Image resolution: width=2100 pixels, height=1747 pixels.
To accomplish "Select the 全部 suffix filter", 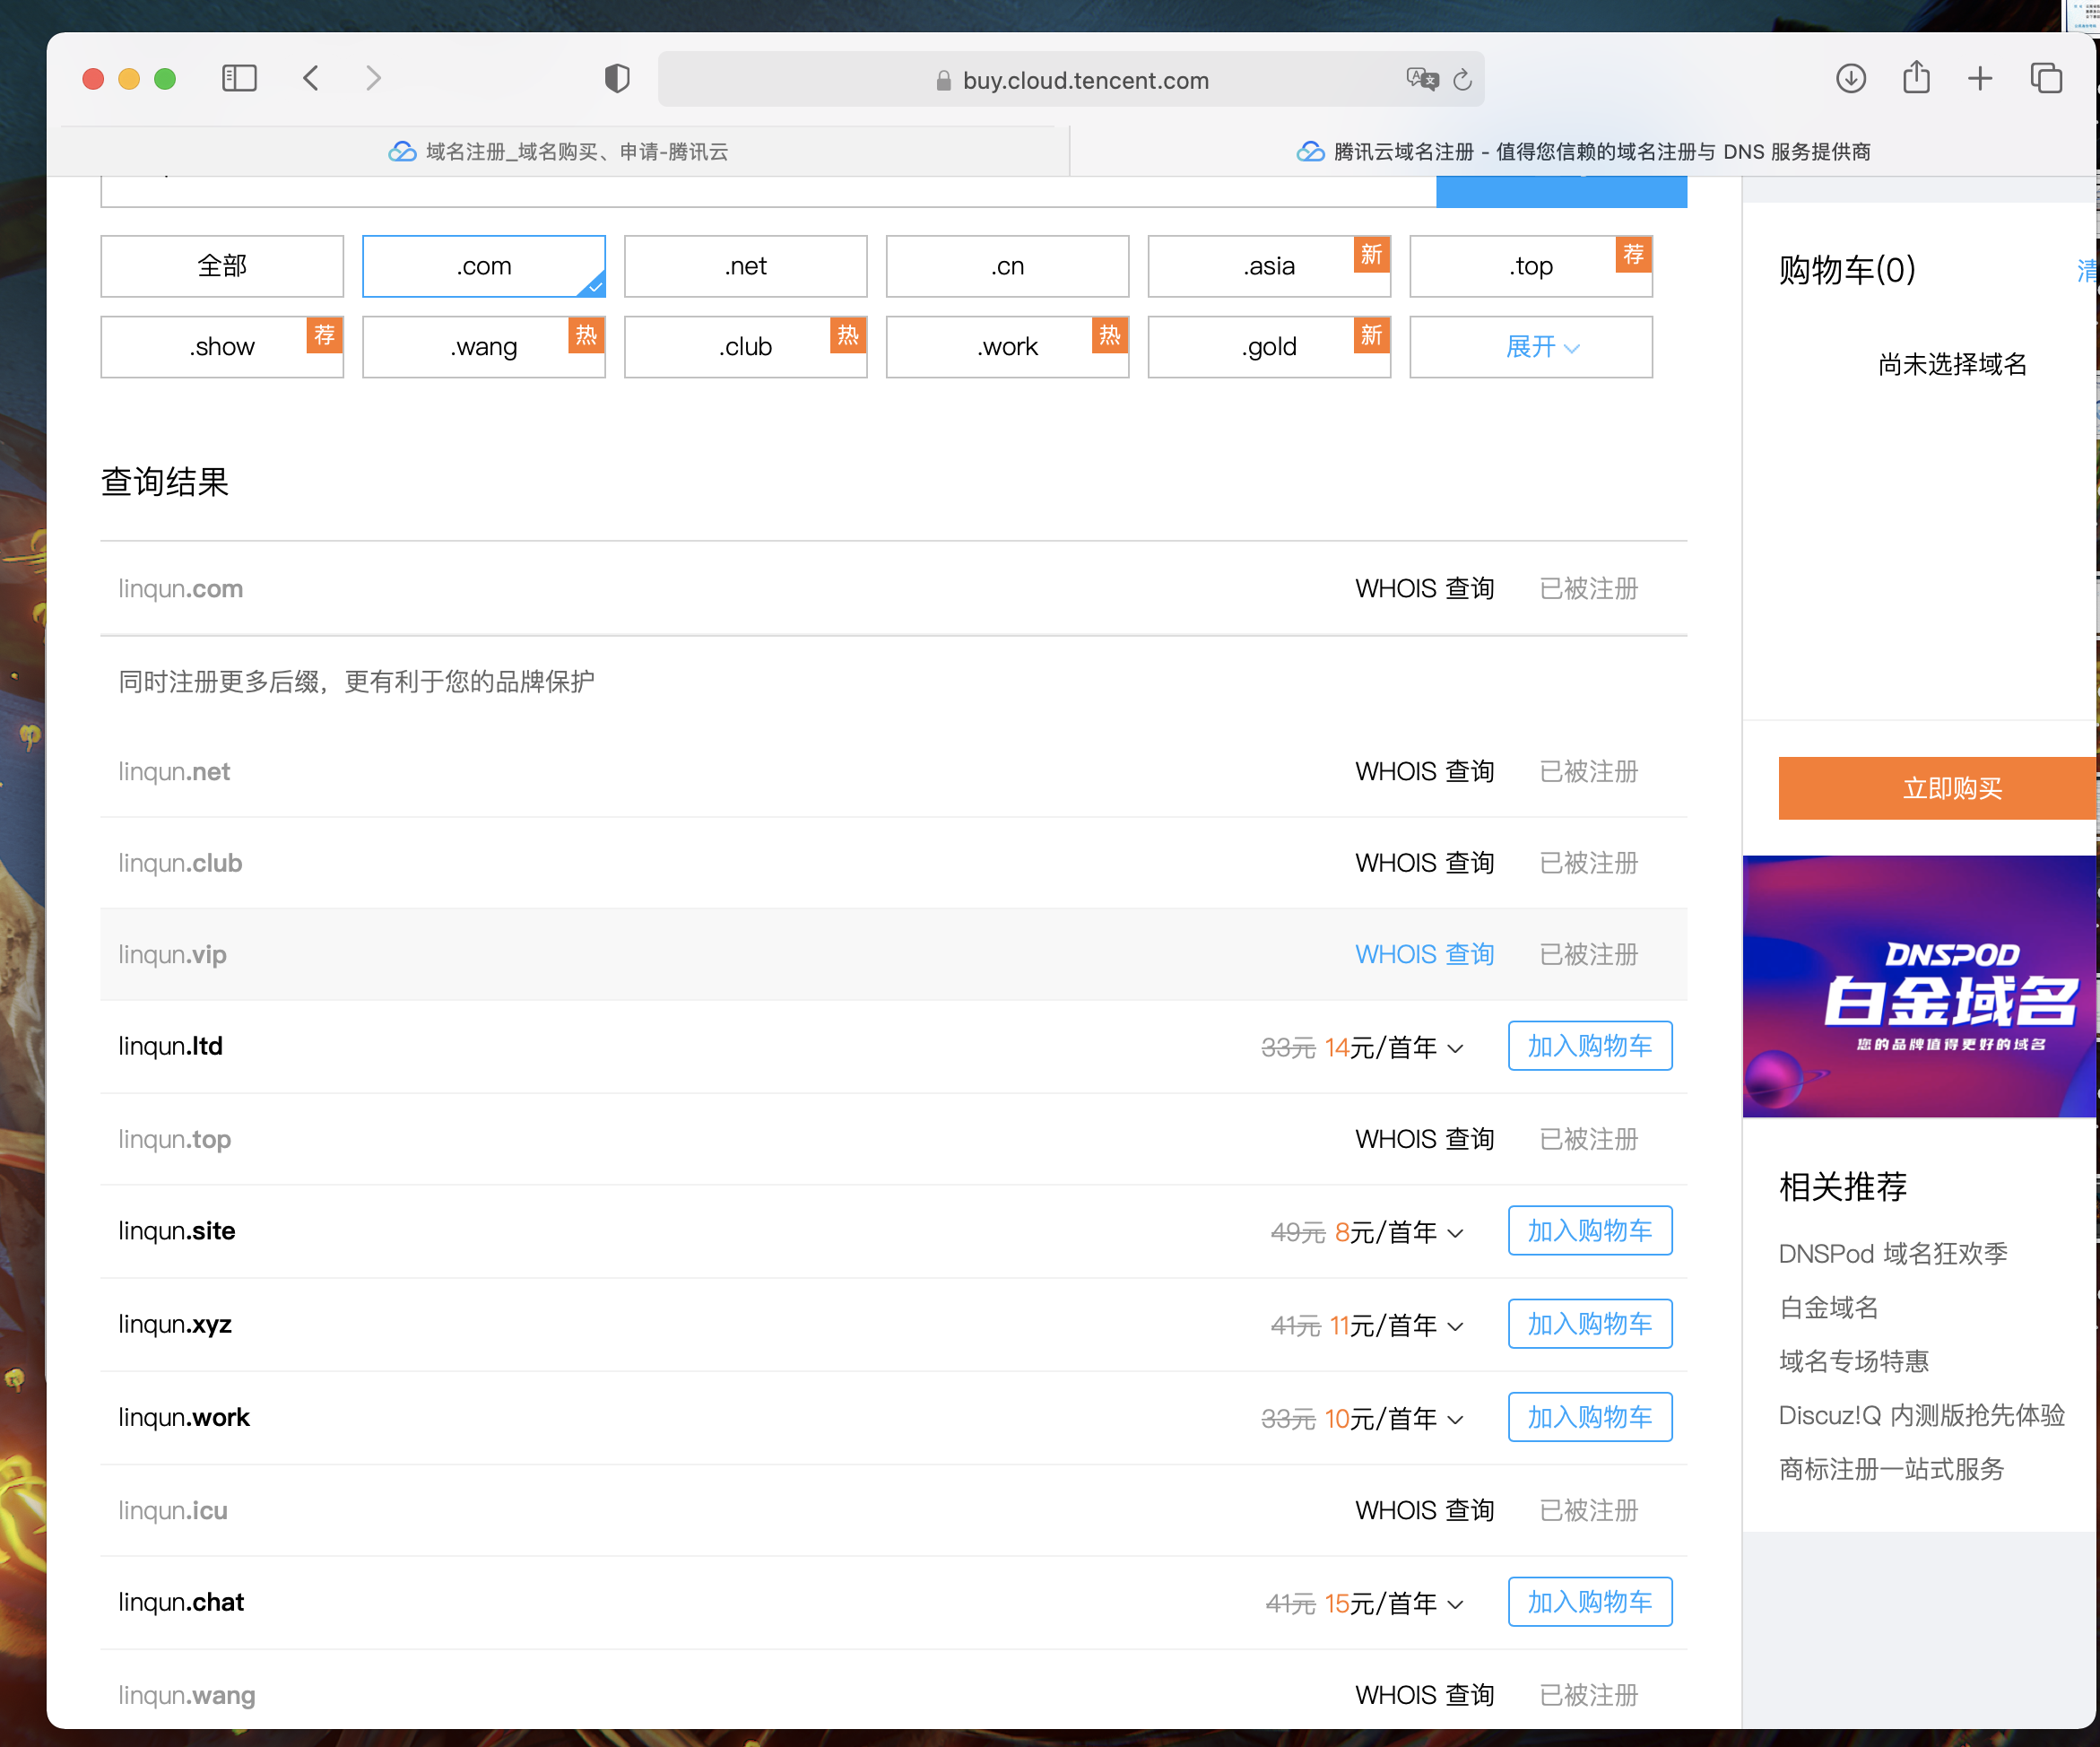I will tap(222, 266).
